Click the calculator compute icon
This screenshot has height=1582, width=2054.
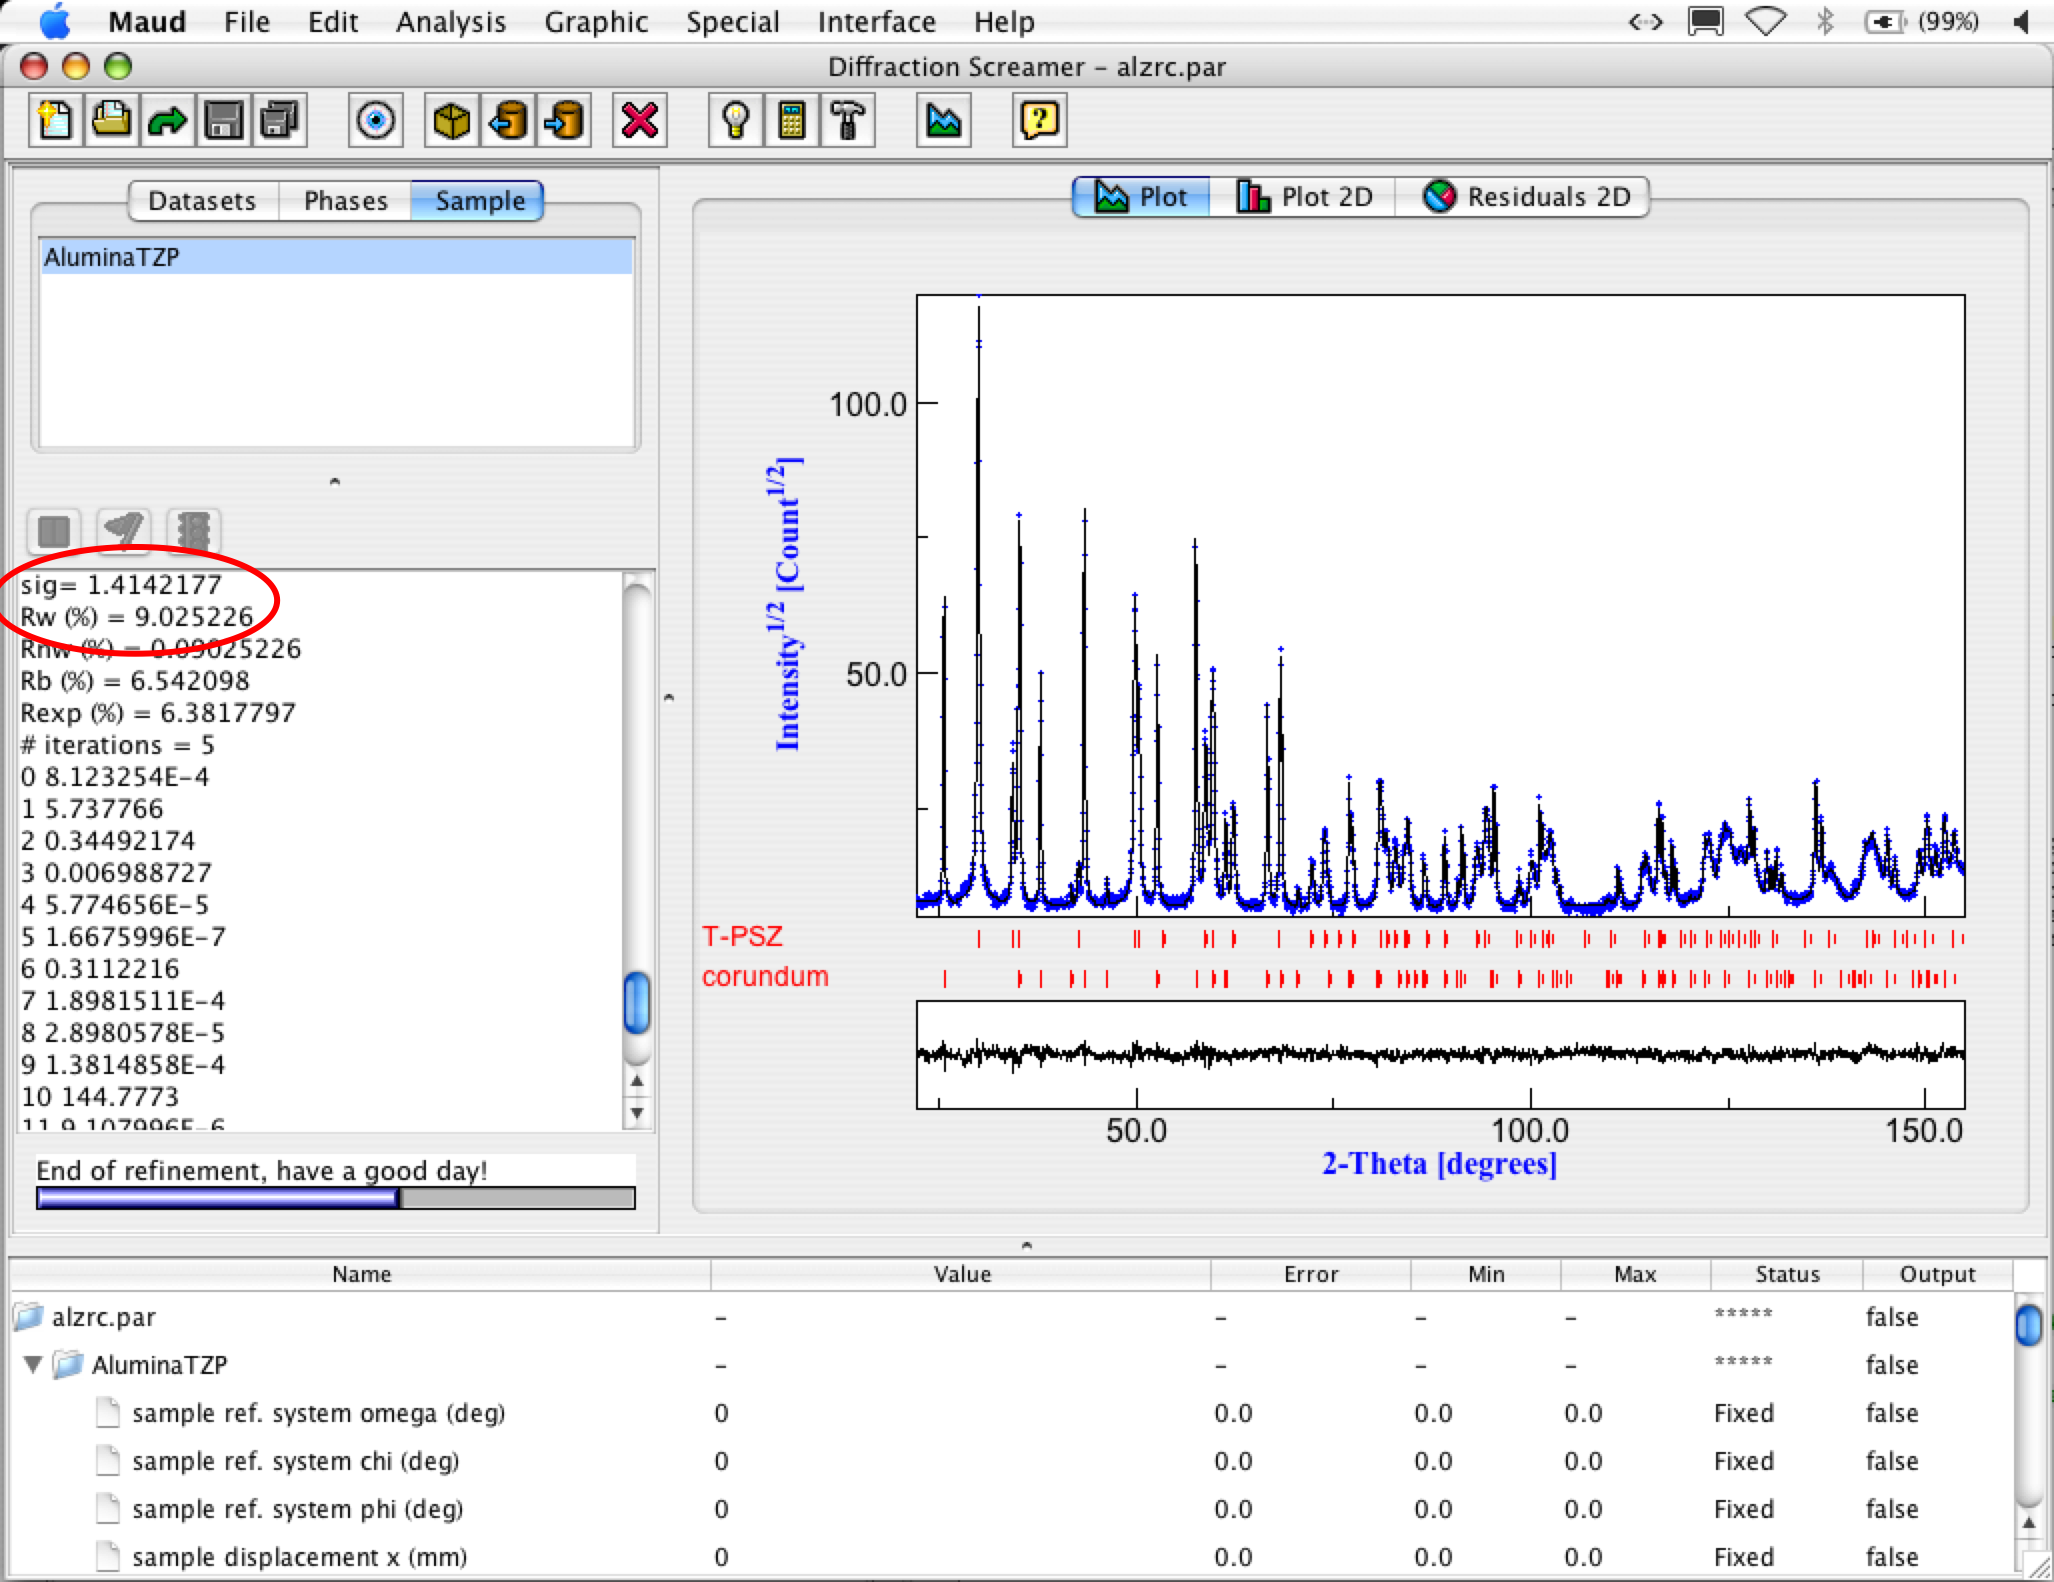[x=791, y=121]
